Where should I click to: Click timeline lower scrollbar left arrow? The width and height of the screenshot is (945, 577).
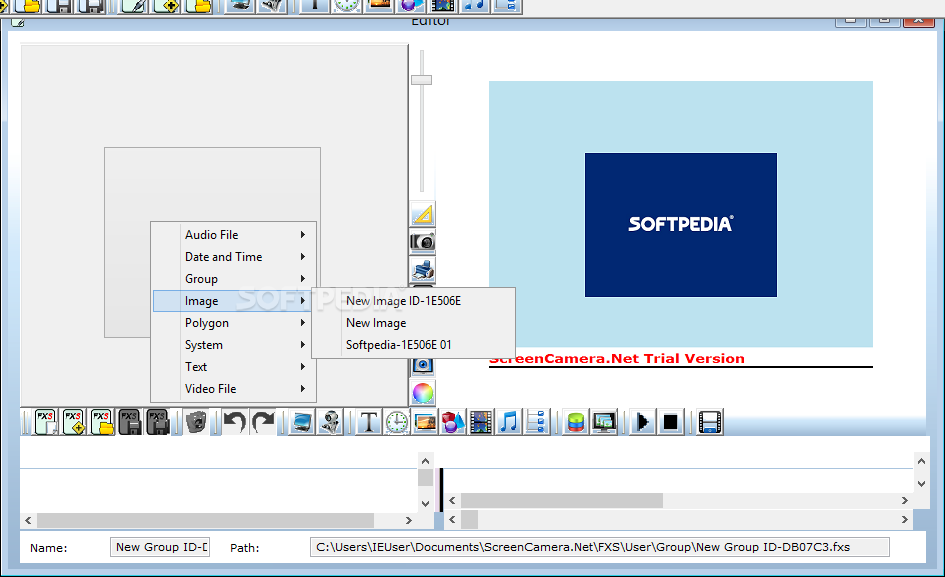click(x=452, y=519)
